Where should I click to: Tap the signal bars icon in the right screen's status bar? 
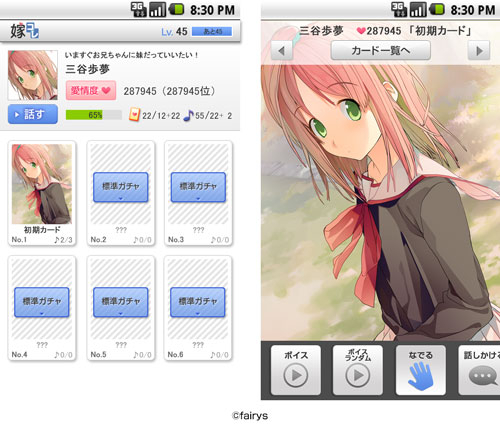point(418,9)
